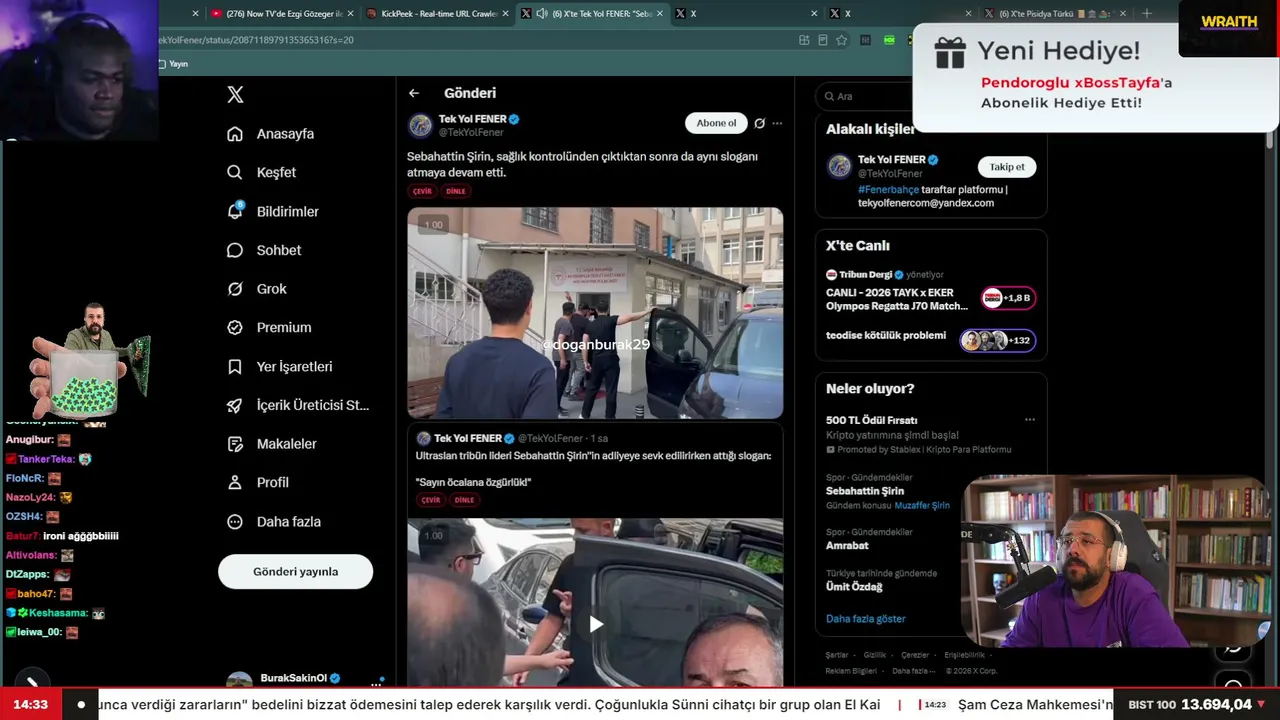
Task: Click the Tribun Dergi +1,8 B listener badge
Action: (x=1008, y=298)
